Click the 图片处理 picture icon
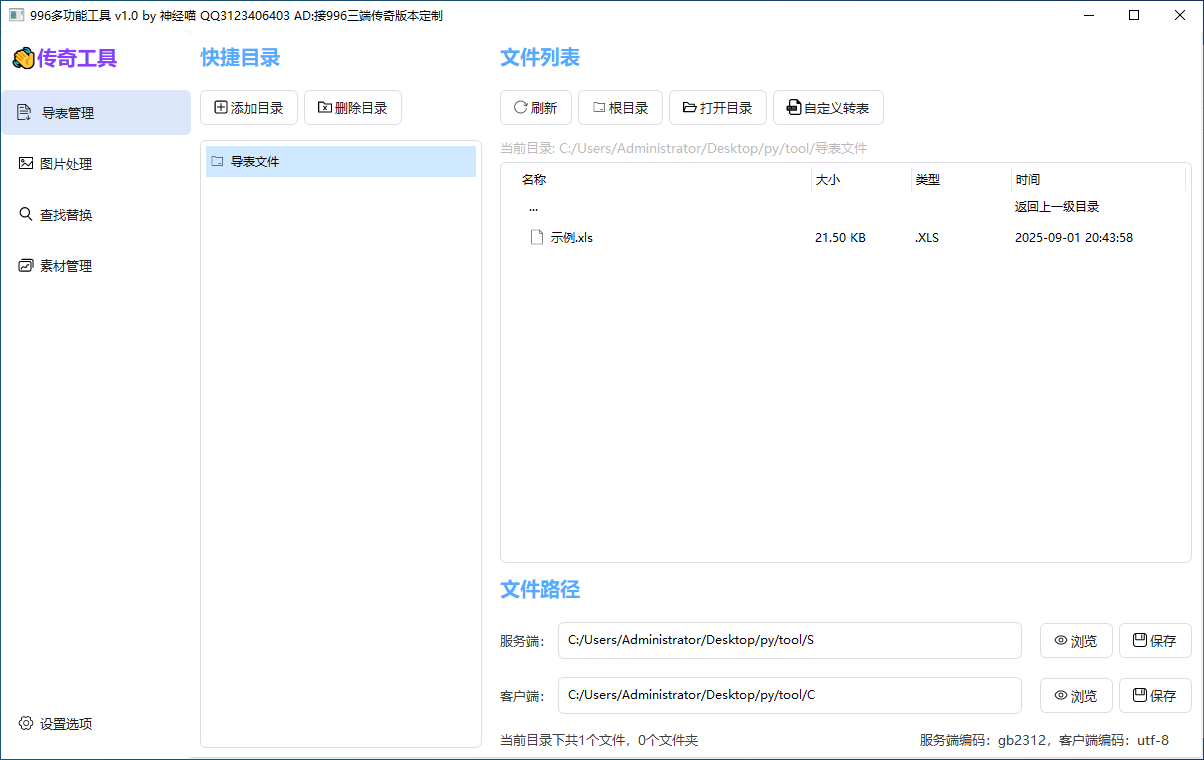1204x760 pixels. [x=26, y=163]
